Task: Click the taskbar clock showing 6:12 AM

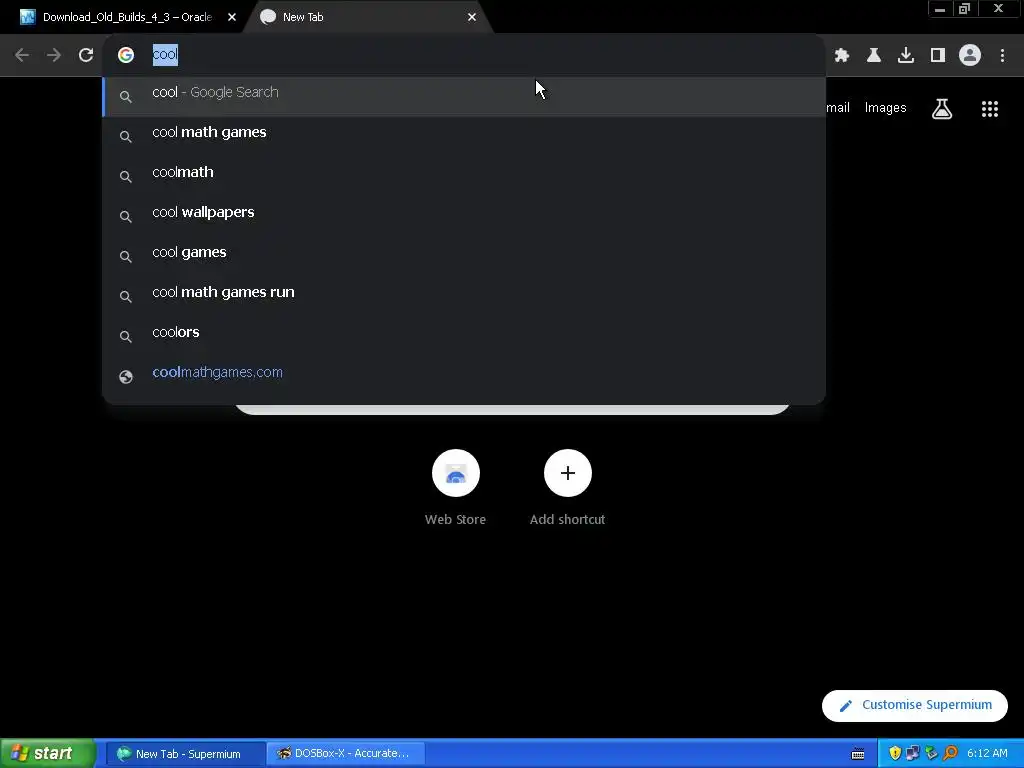Action: [987, 754]
